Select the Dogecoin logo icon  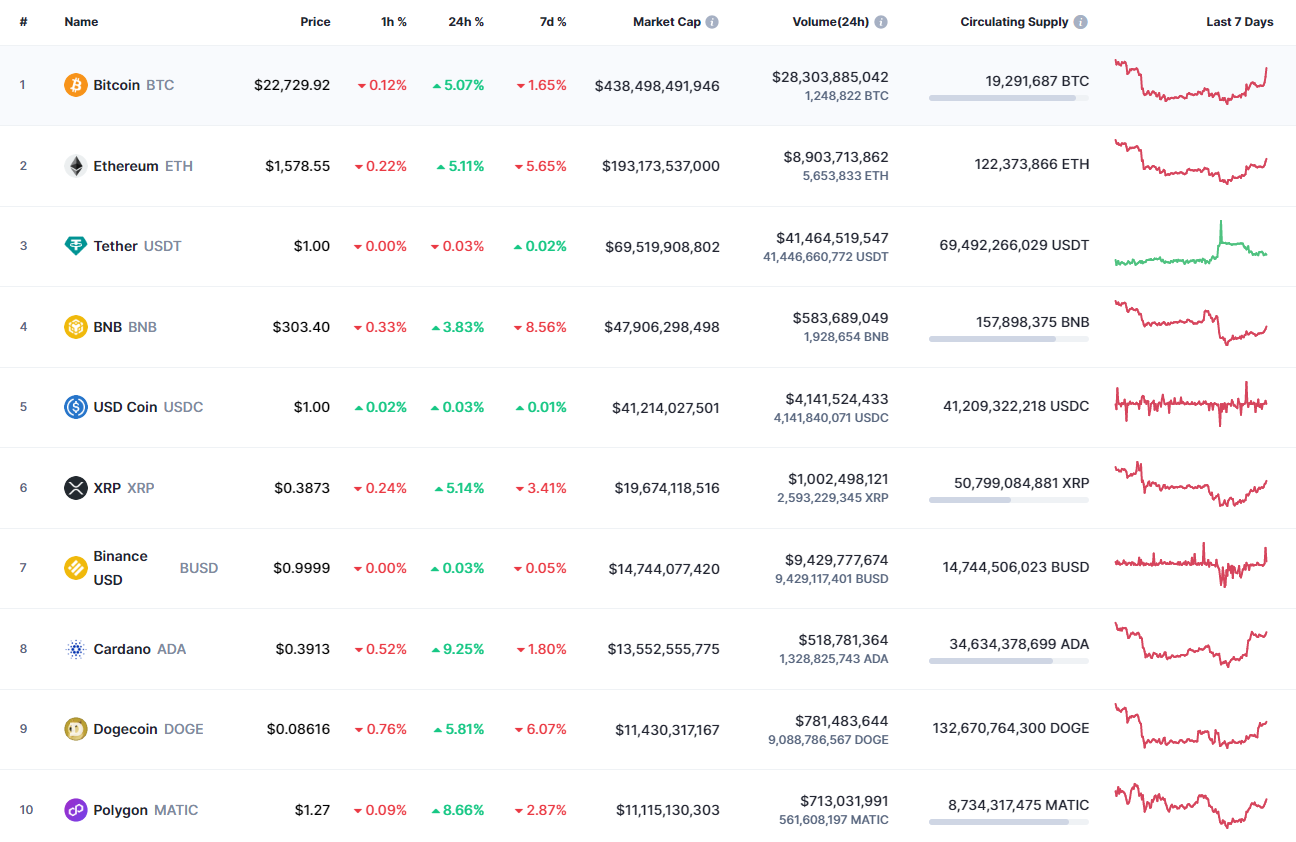[74, 729]
